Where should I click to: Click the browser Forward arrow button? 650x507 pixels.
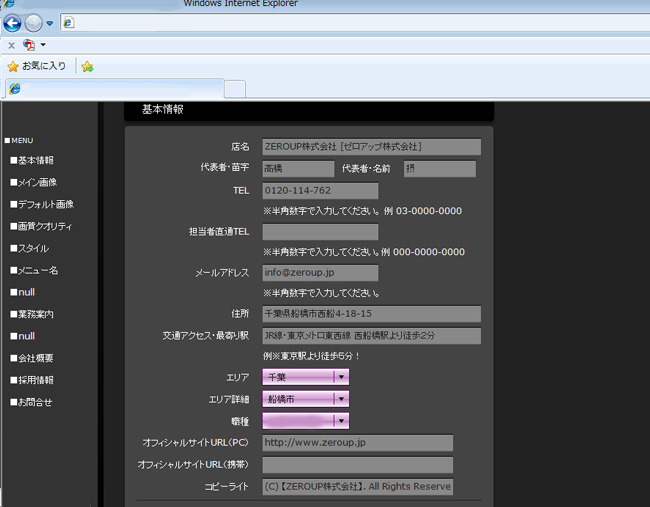33,23
